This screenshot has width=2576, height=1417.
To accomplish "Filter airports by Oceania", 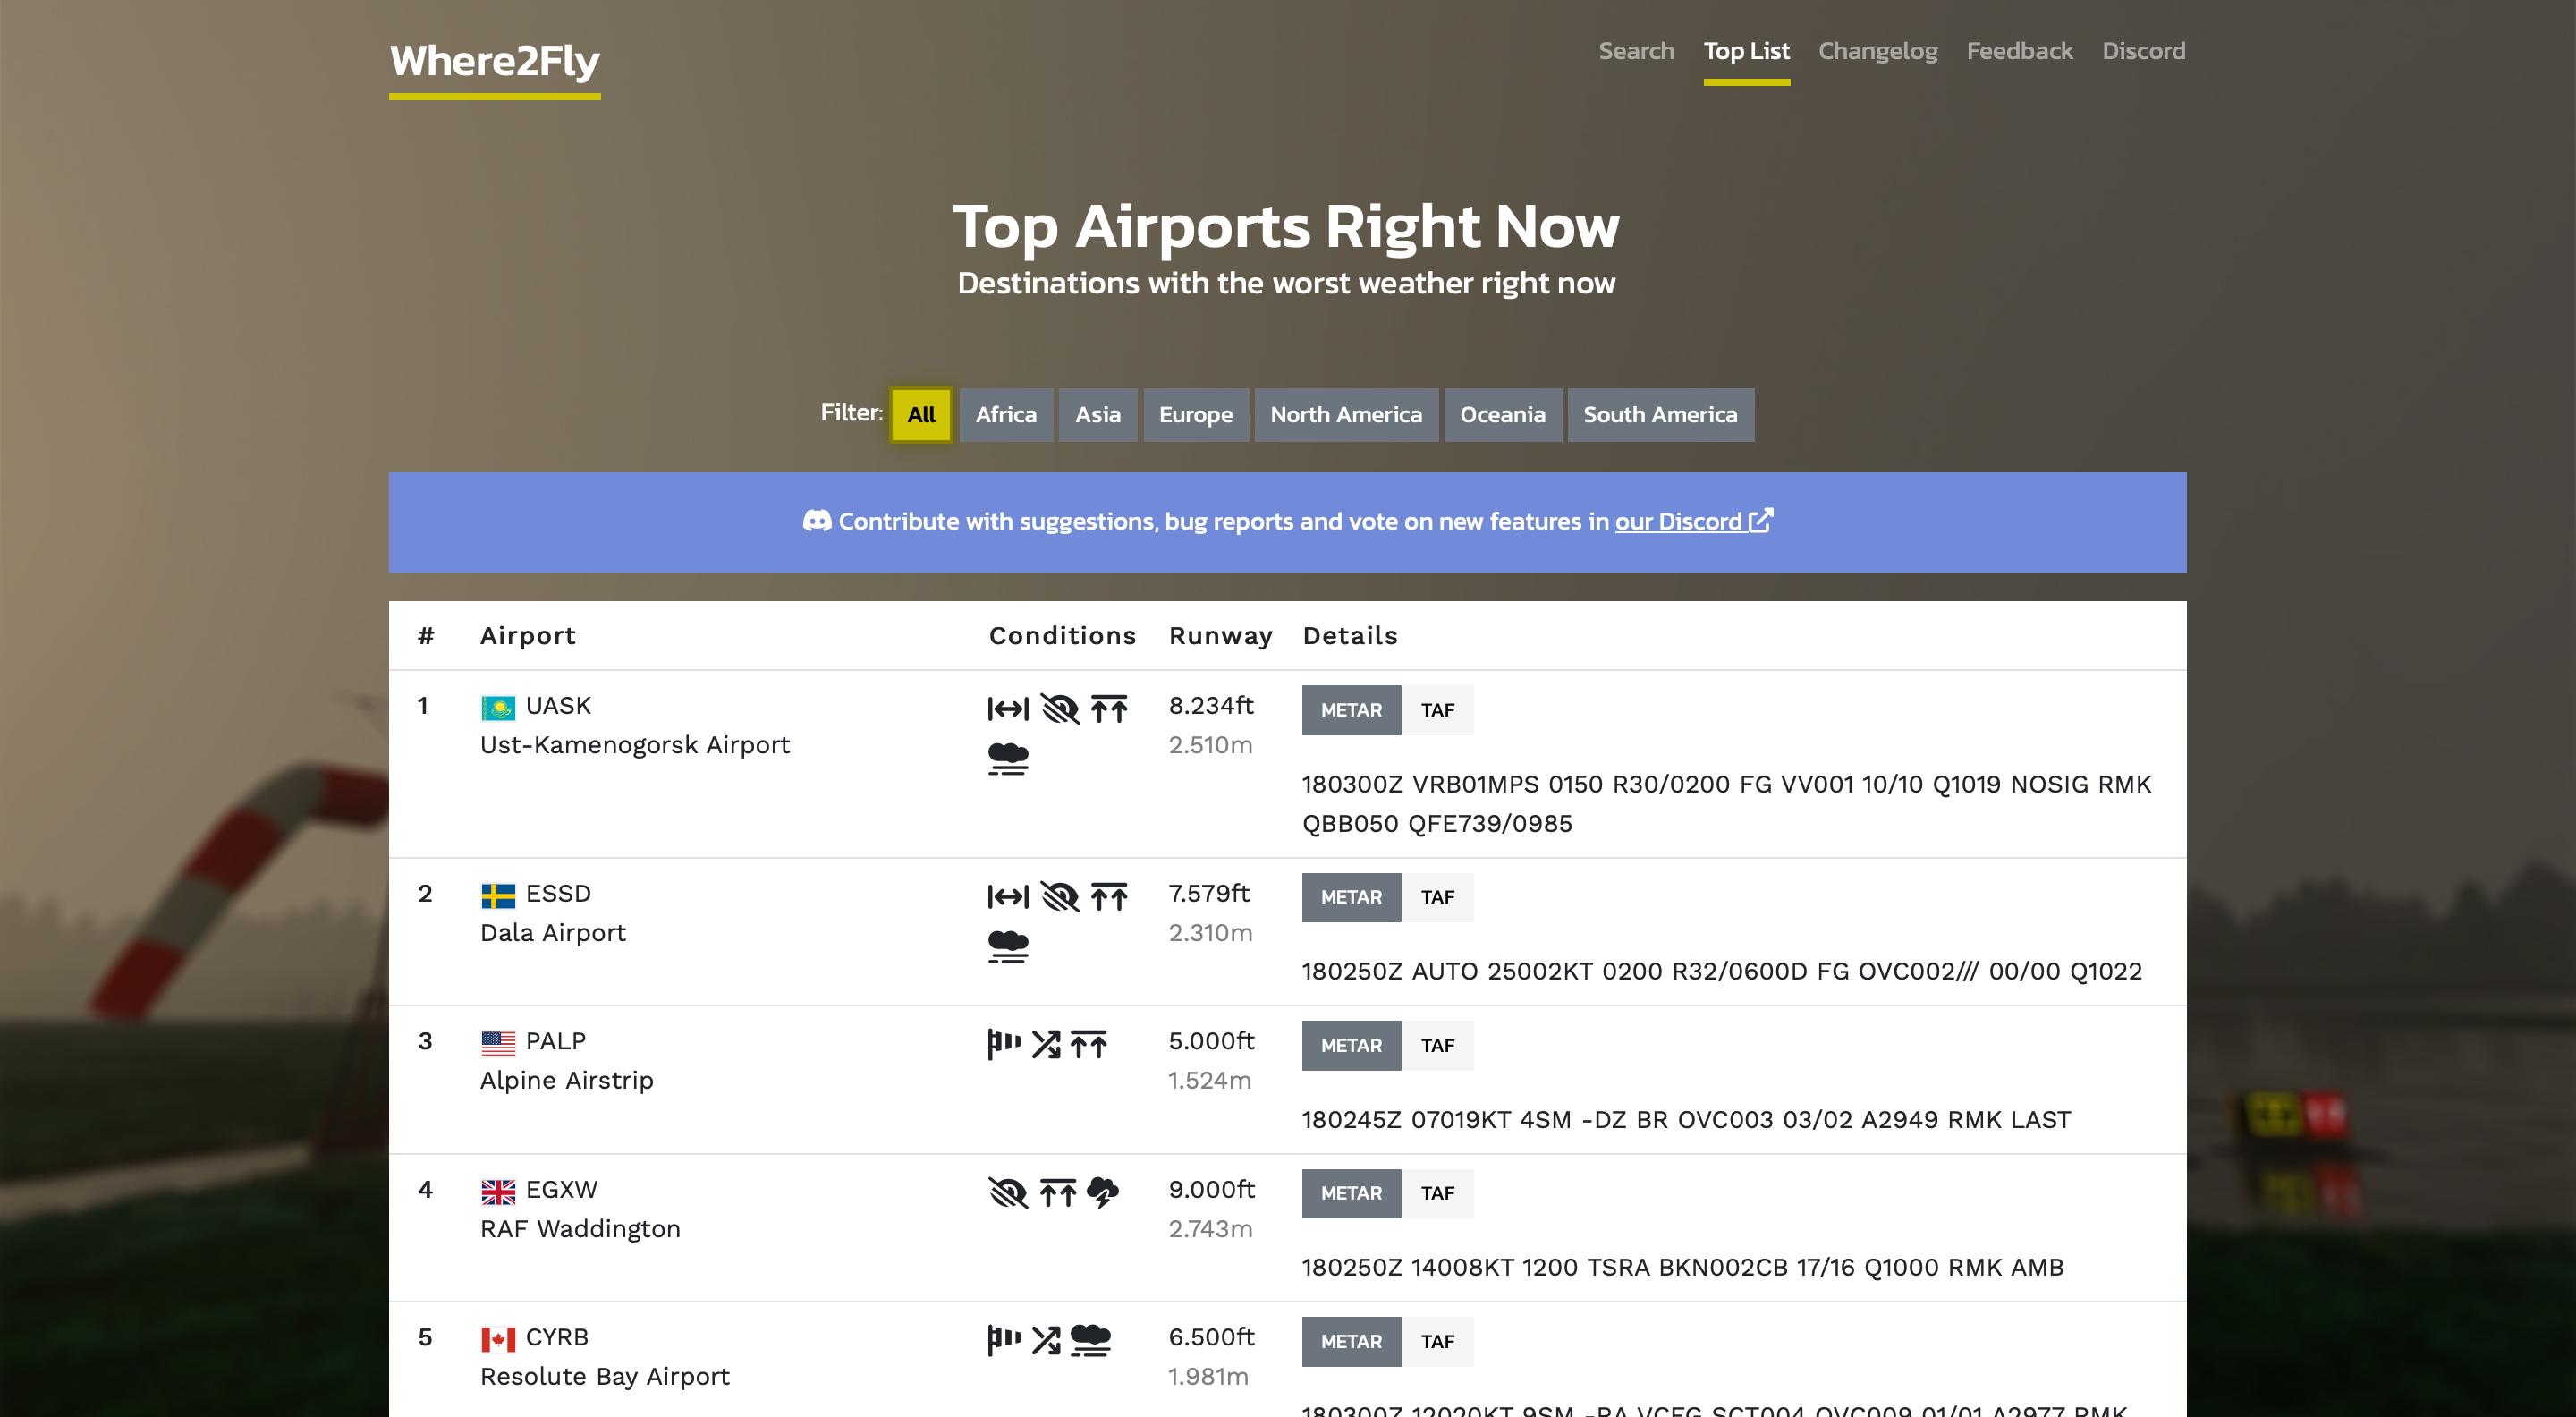I will [x=1502, y=414].
